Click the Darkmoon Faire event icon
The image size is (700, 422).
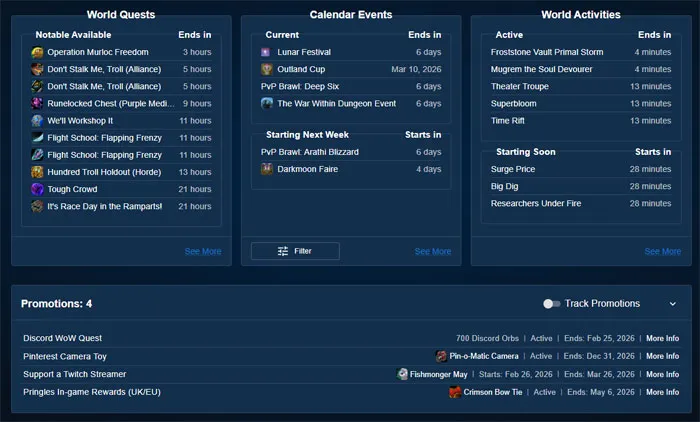tap(267, 169)
